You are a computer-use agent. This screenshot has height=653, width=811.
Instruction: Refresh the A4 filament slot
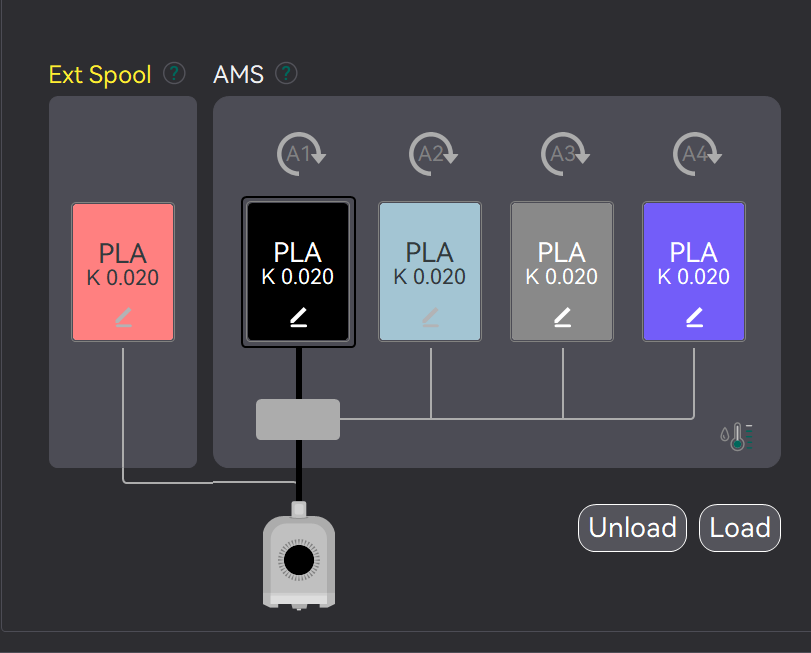[697, 154]
